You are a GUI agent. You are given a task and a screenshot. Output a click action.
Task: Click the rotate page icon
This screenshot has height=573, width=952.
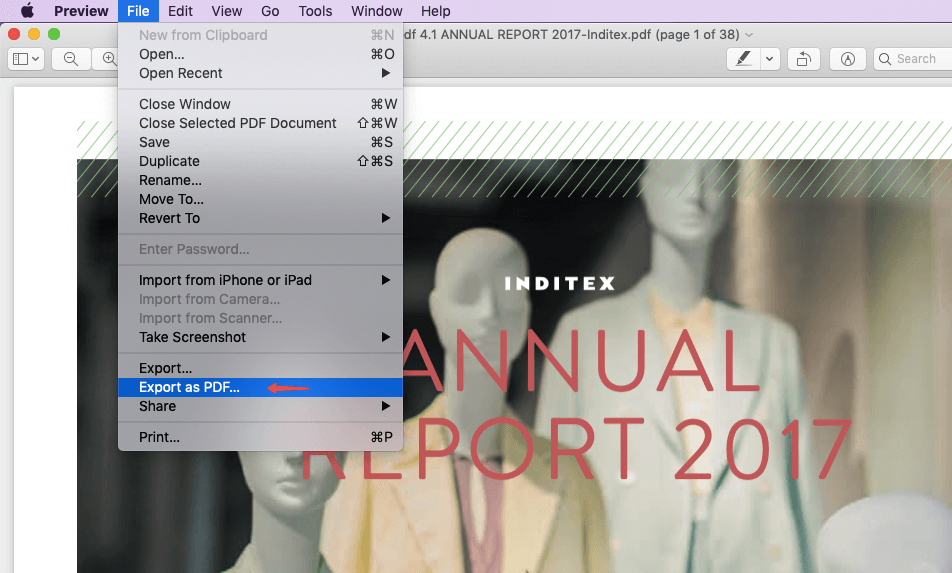tap(803, 59)
